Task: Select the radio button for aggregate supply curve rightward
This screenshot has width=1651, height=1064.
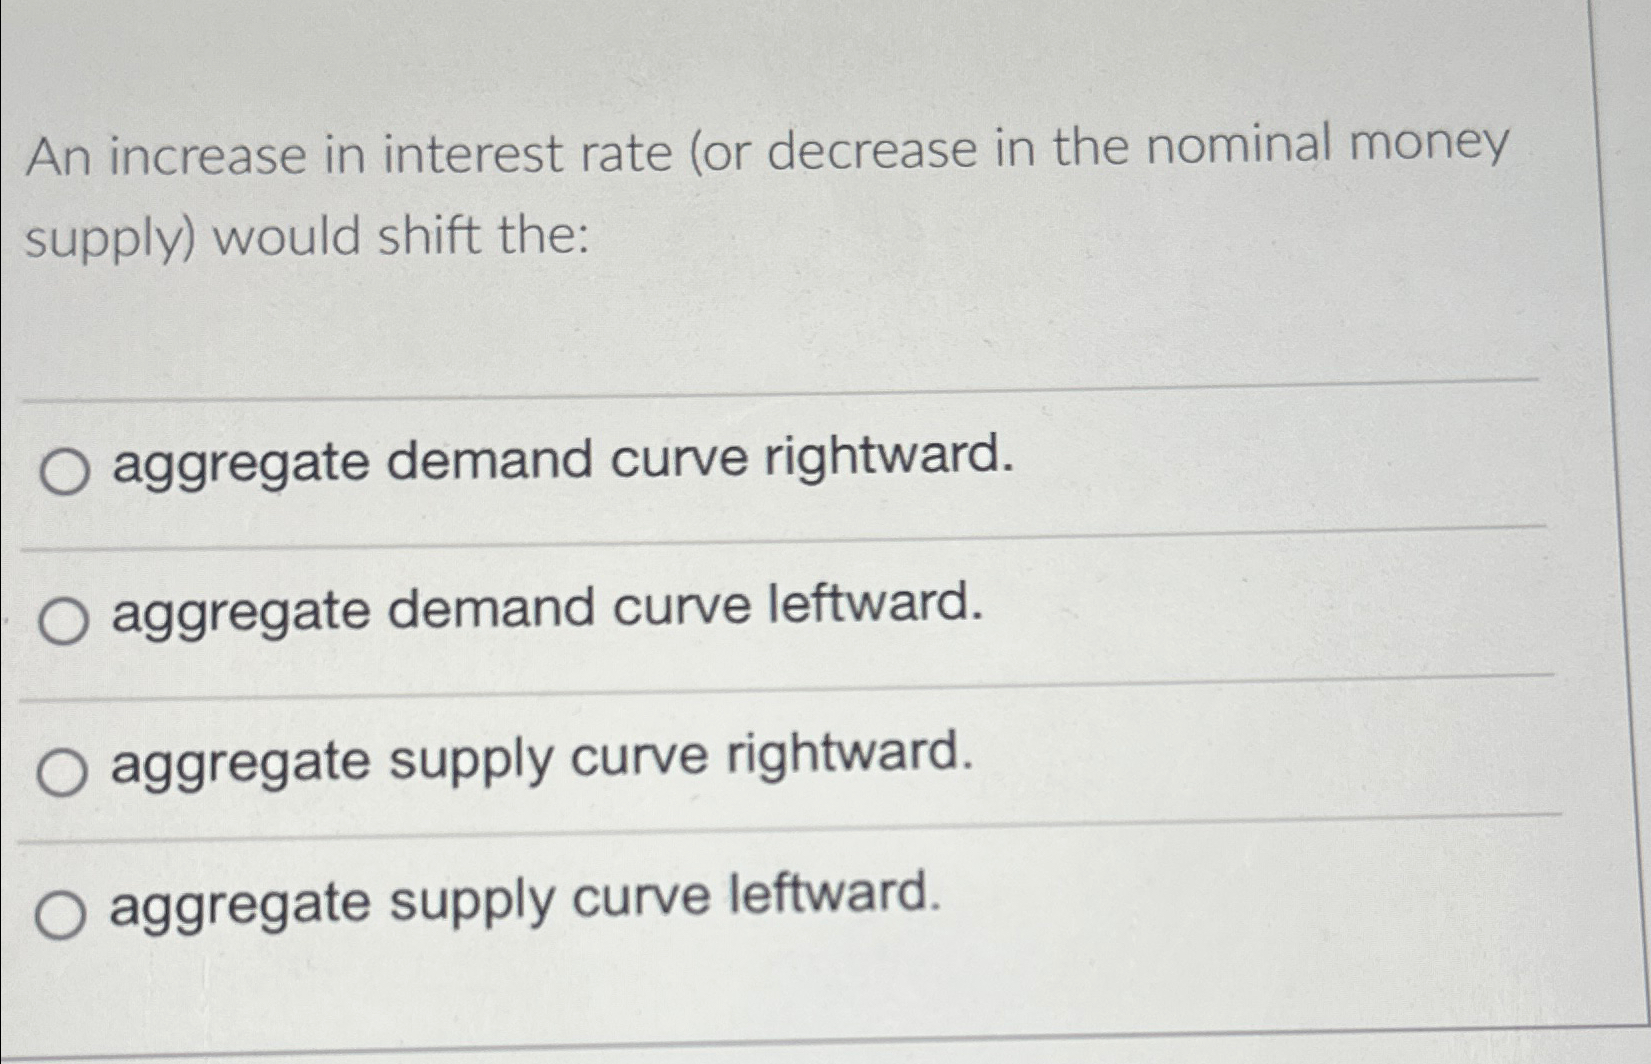Action: (x=64, y=766)
